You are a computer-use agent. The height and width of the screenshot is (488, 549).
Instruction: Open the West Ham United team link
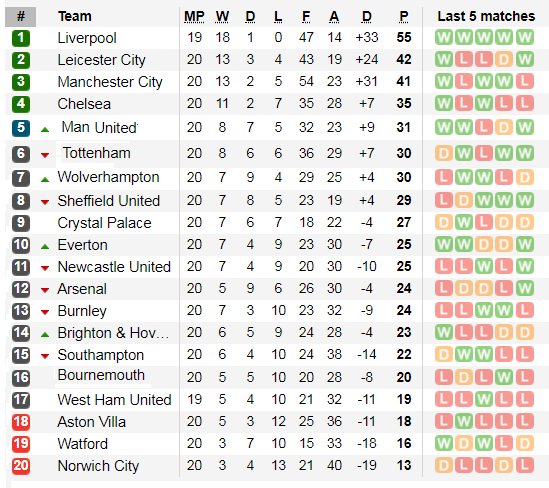[114, 400]
